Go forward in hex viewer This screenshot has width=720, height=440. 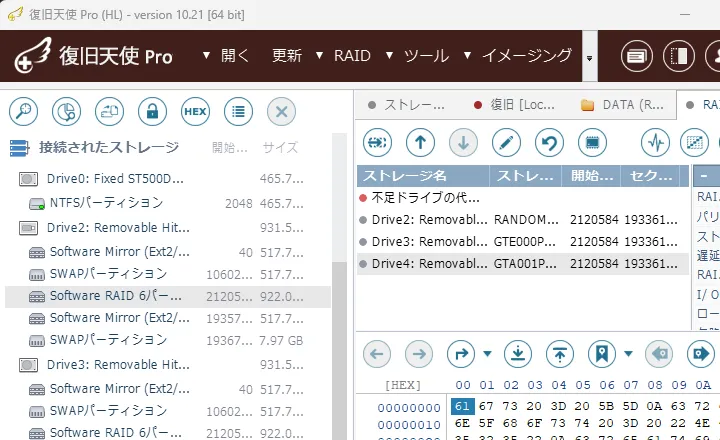(419, 354)
